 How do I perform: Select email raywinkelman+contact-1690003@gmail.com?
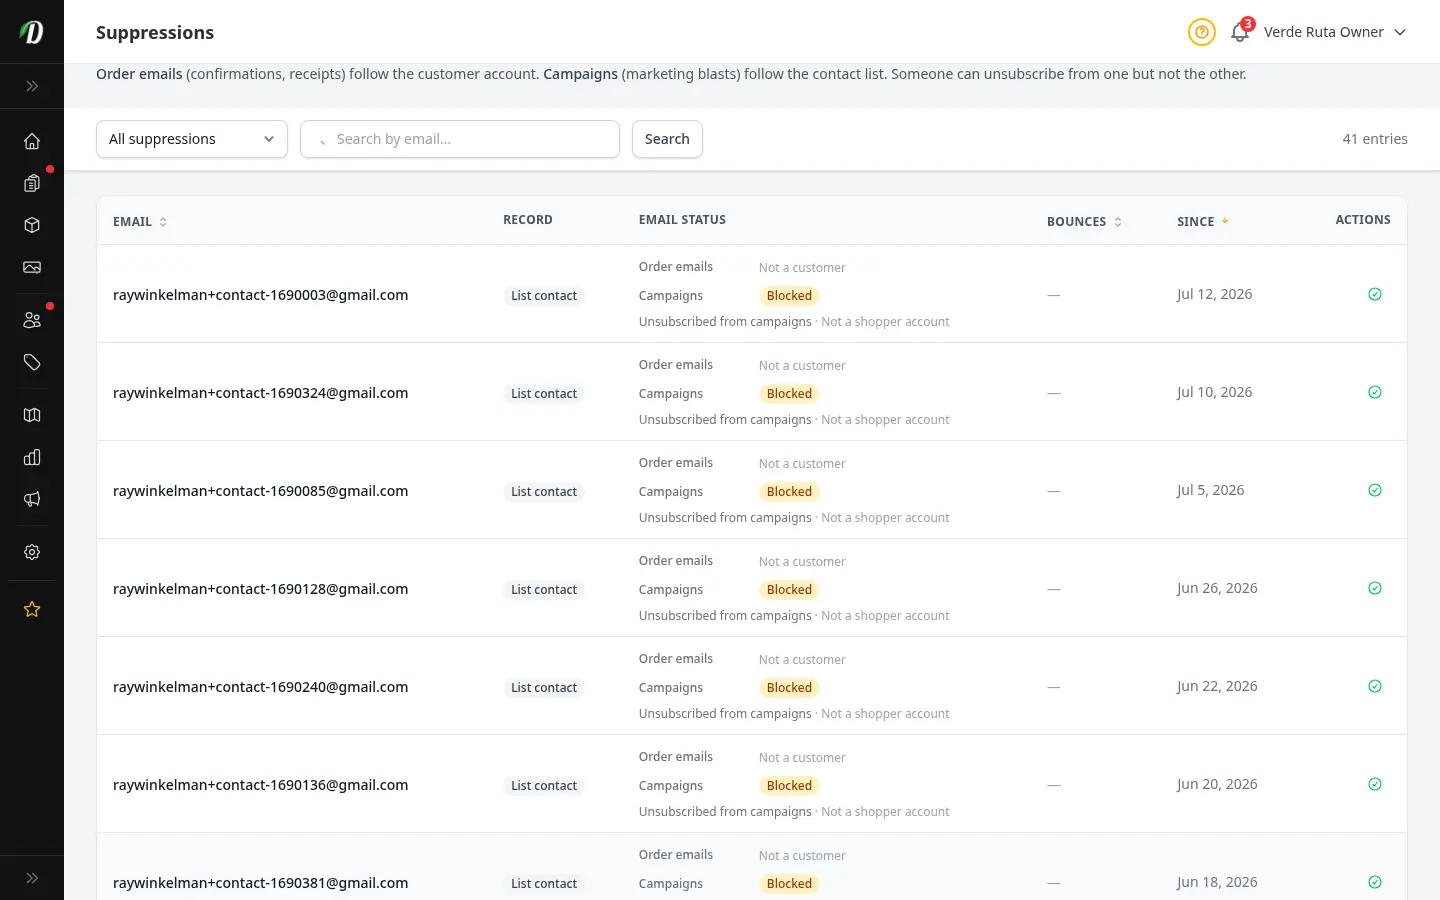coord(260,295)
